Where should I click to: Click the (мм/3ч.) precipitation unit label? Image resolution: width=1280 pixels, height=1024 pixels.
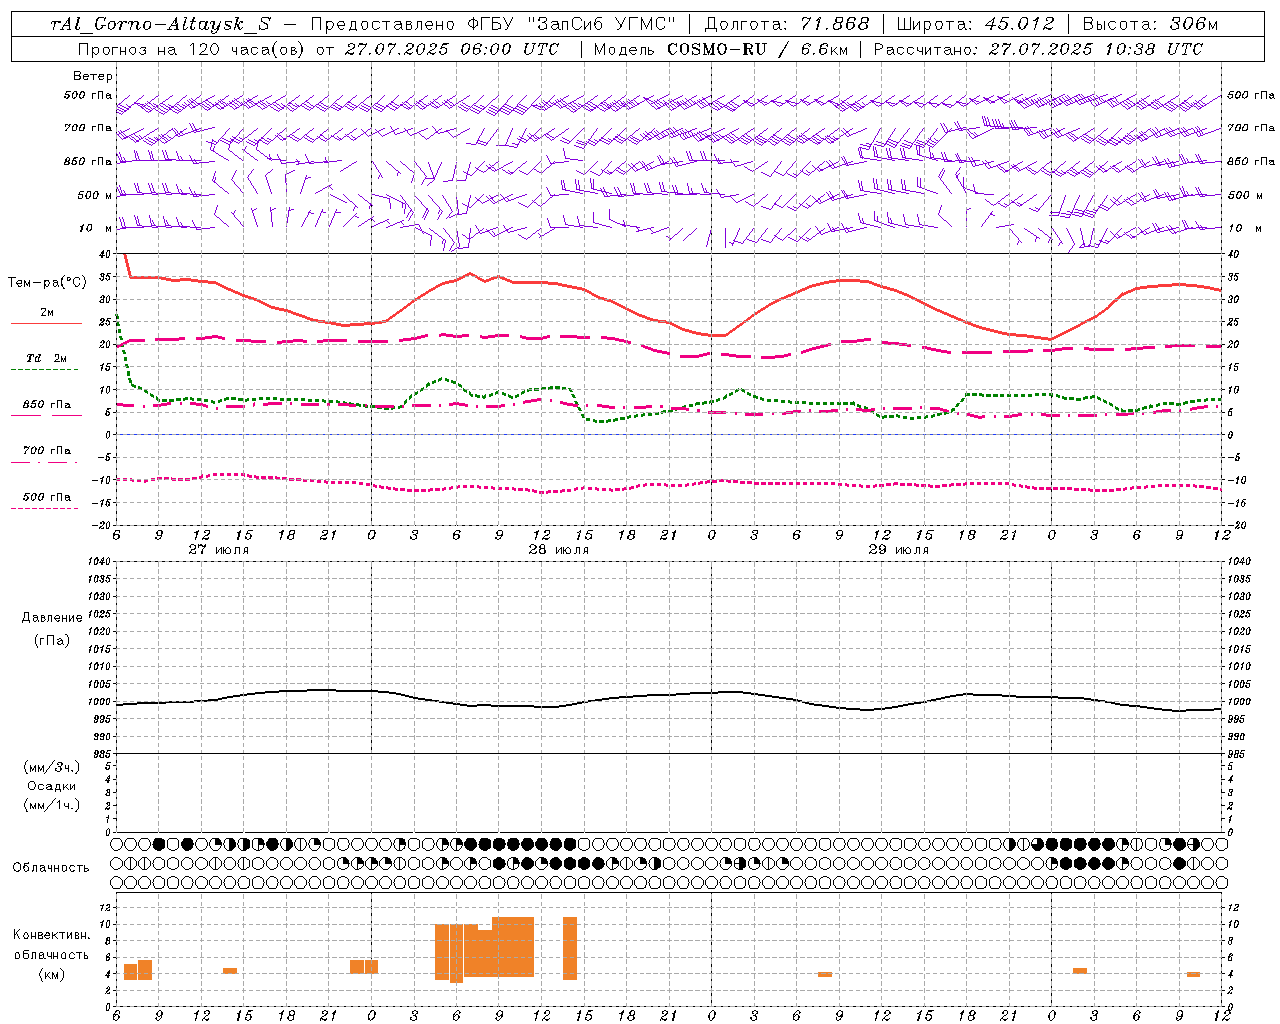click(x=52, y=767)
